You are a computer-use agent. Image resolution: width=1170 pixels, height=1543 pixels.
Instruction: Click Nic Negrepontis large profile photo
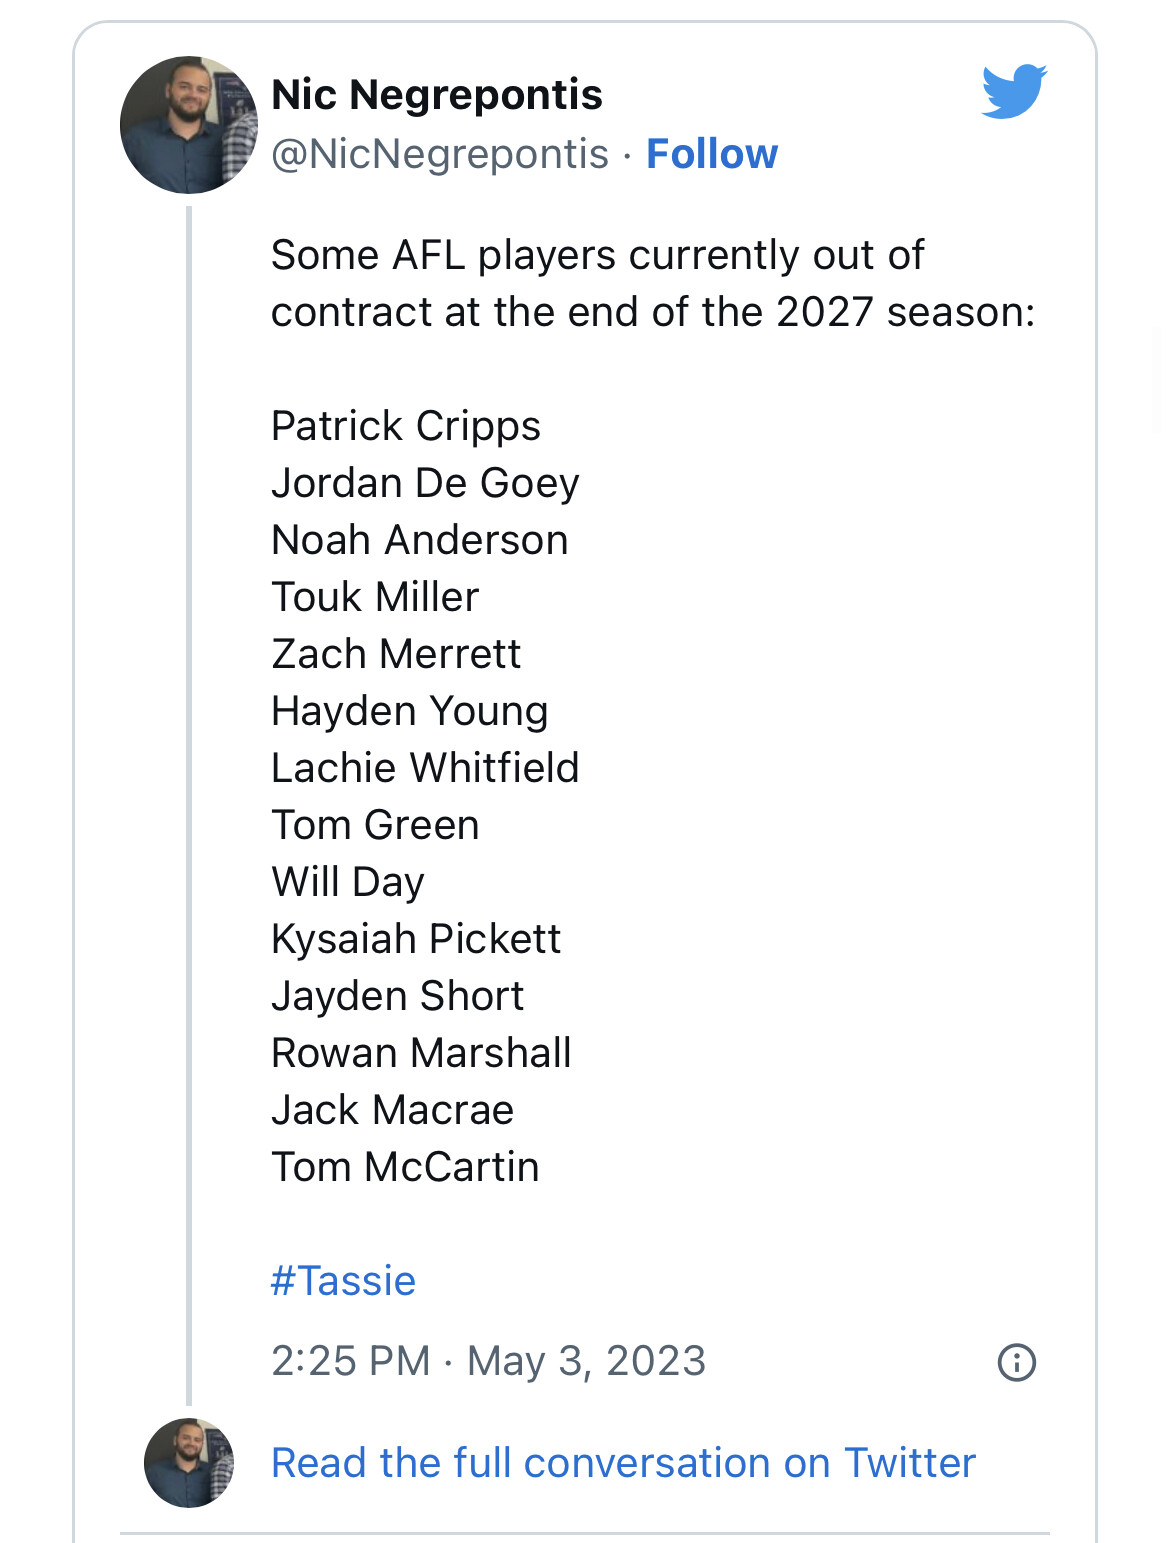pos(189,125)
